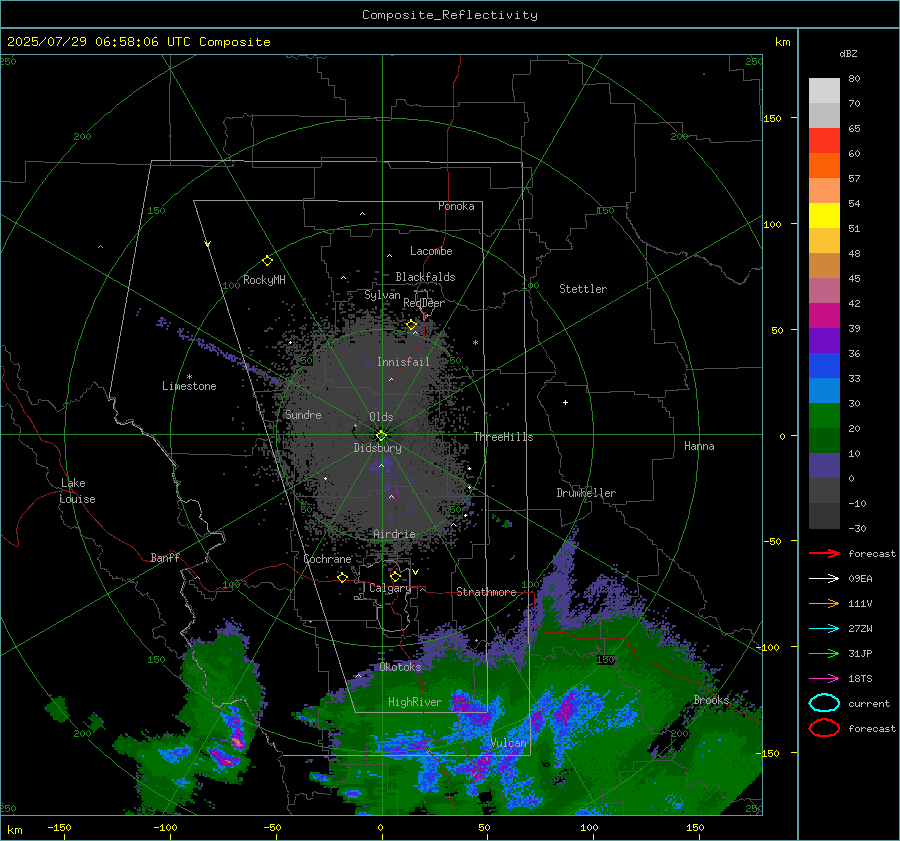The width and height of the screenshot is (900, 841).
Task: Click the Airdrie label
Action: [394, 534]
